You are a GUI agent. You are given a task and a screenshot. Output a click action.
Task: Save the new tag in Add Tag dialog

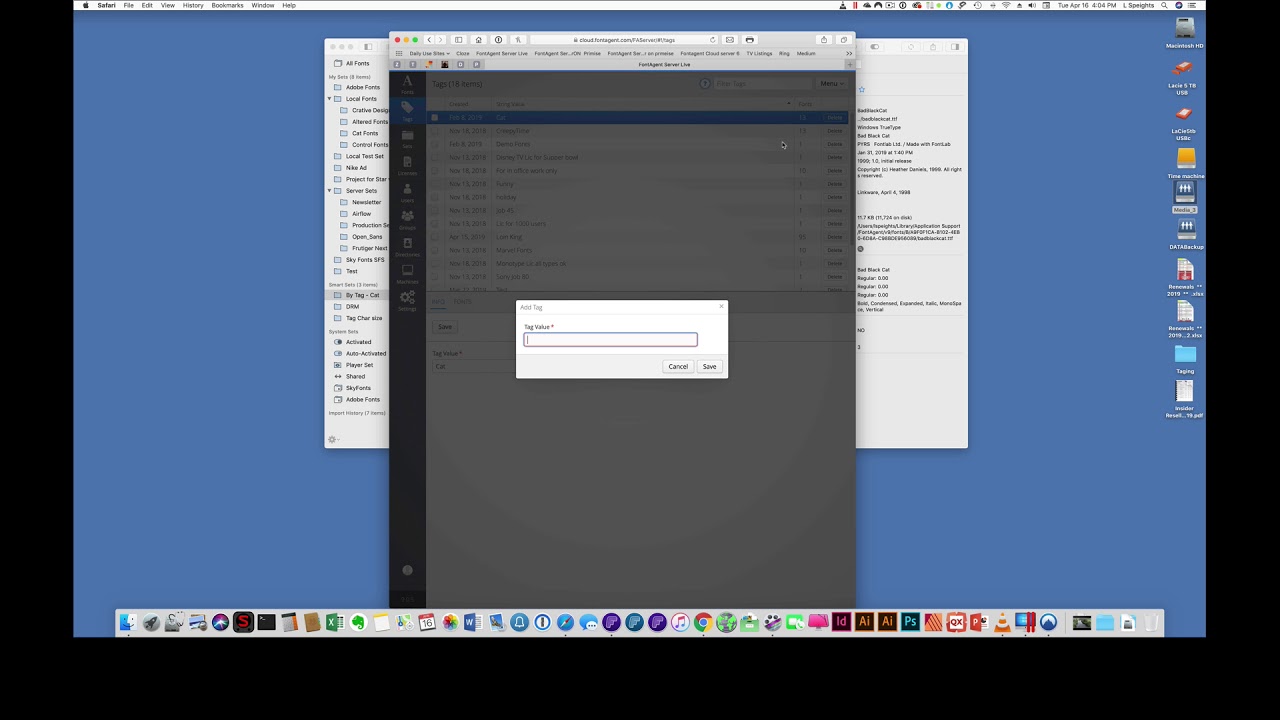click(709, 367)
